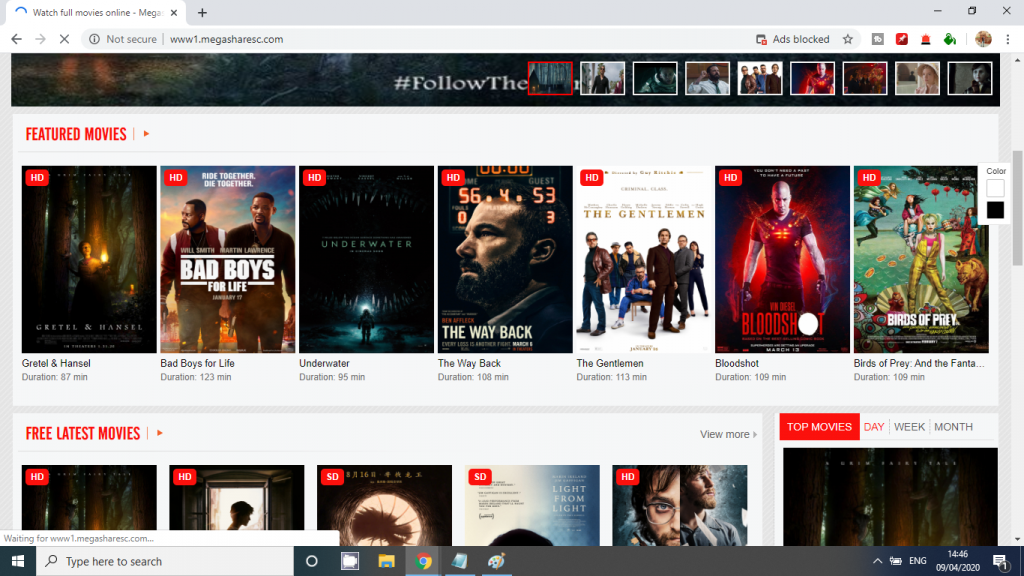Open the Birds of Prey poster
Image resolution: width=1024 pixels, height=576 pixels.
pos(921,259)
